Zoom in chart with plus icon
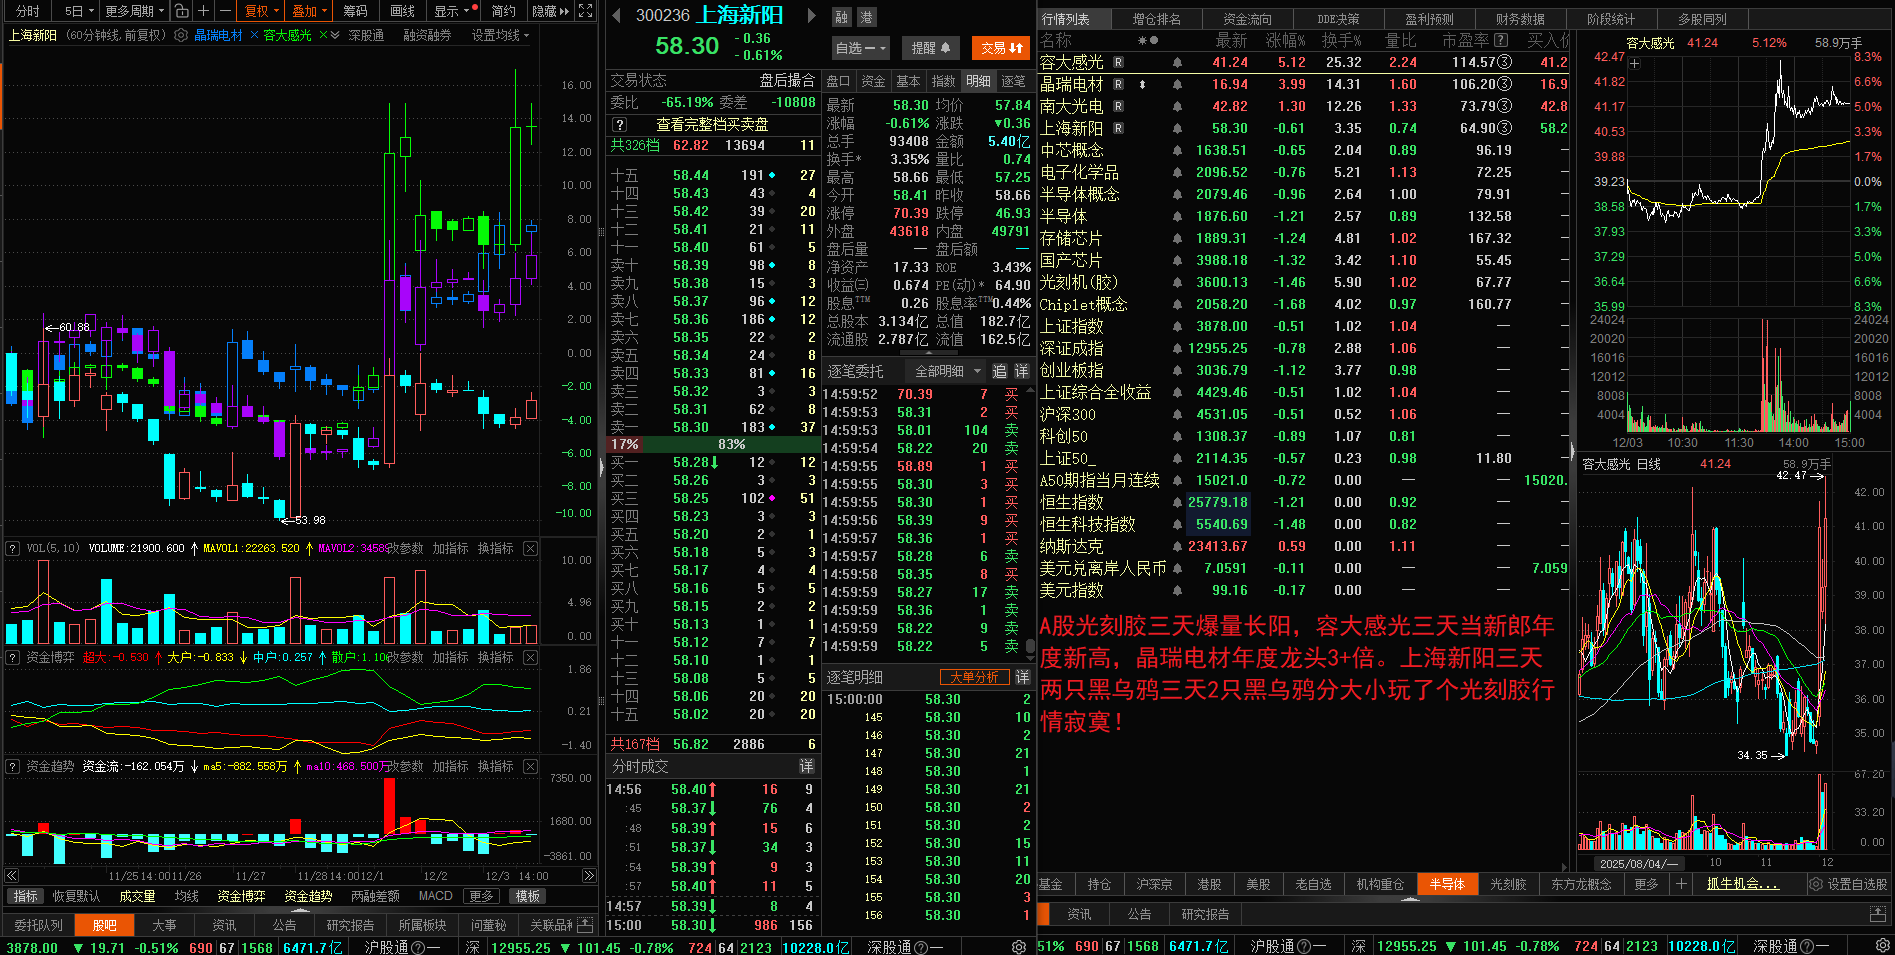Screen dimensions: 1895x955 [203, 11]
